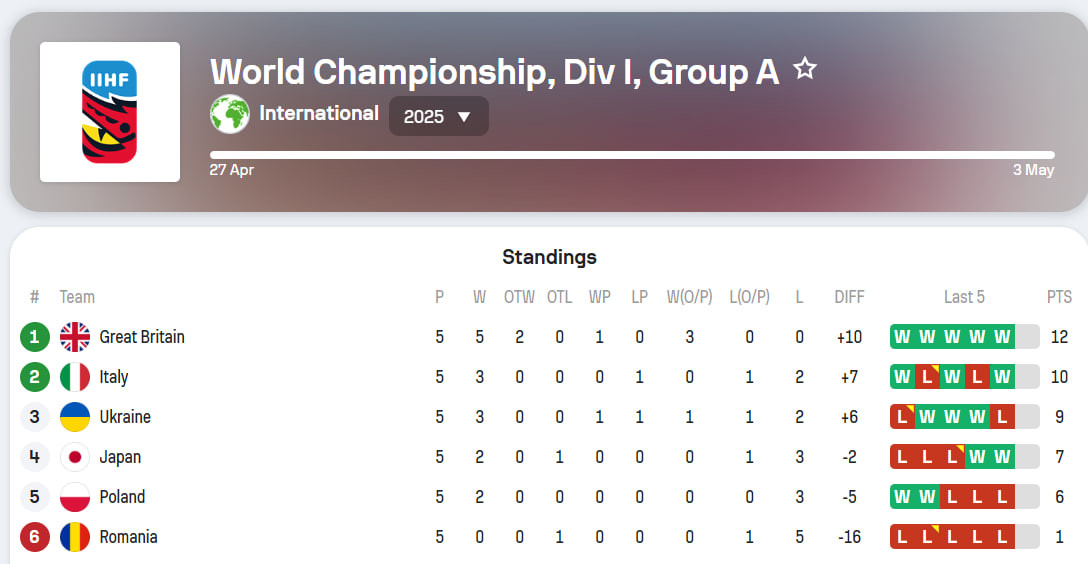This screenshot has height=564, width=1088.
Task: Click the Ukraine flag icon
Action: [75, 417]
